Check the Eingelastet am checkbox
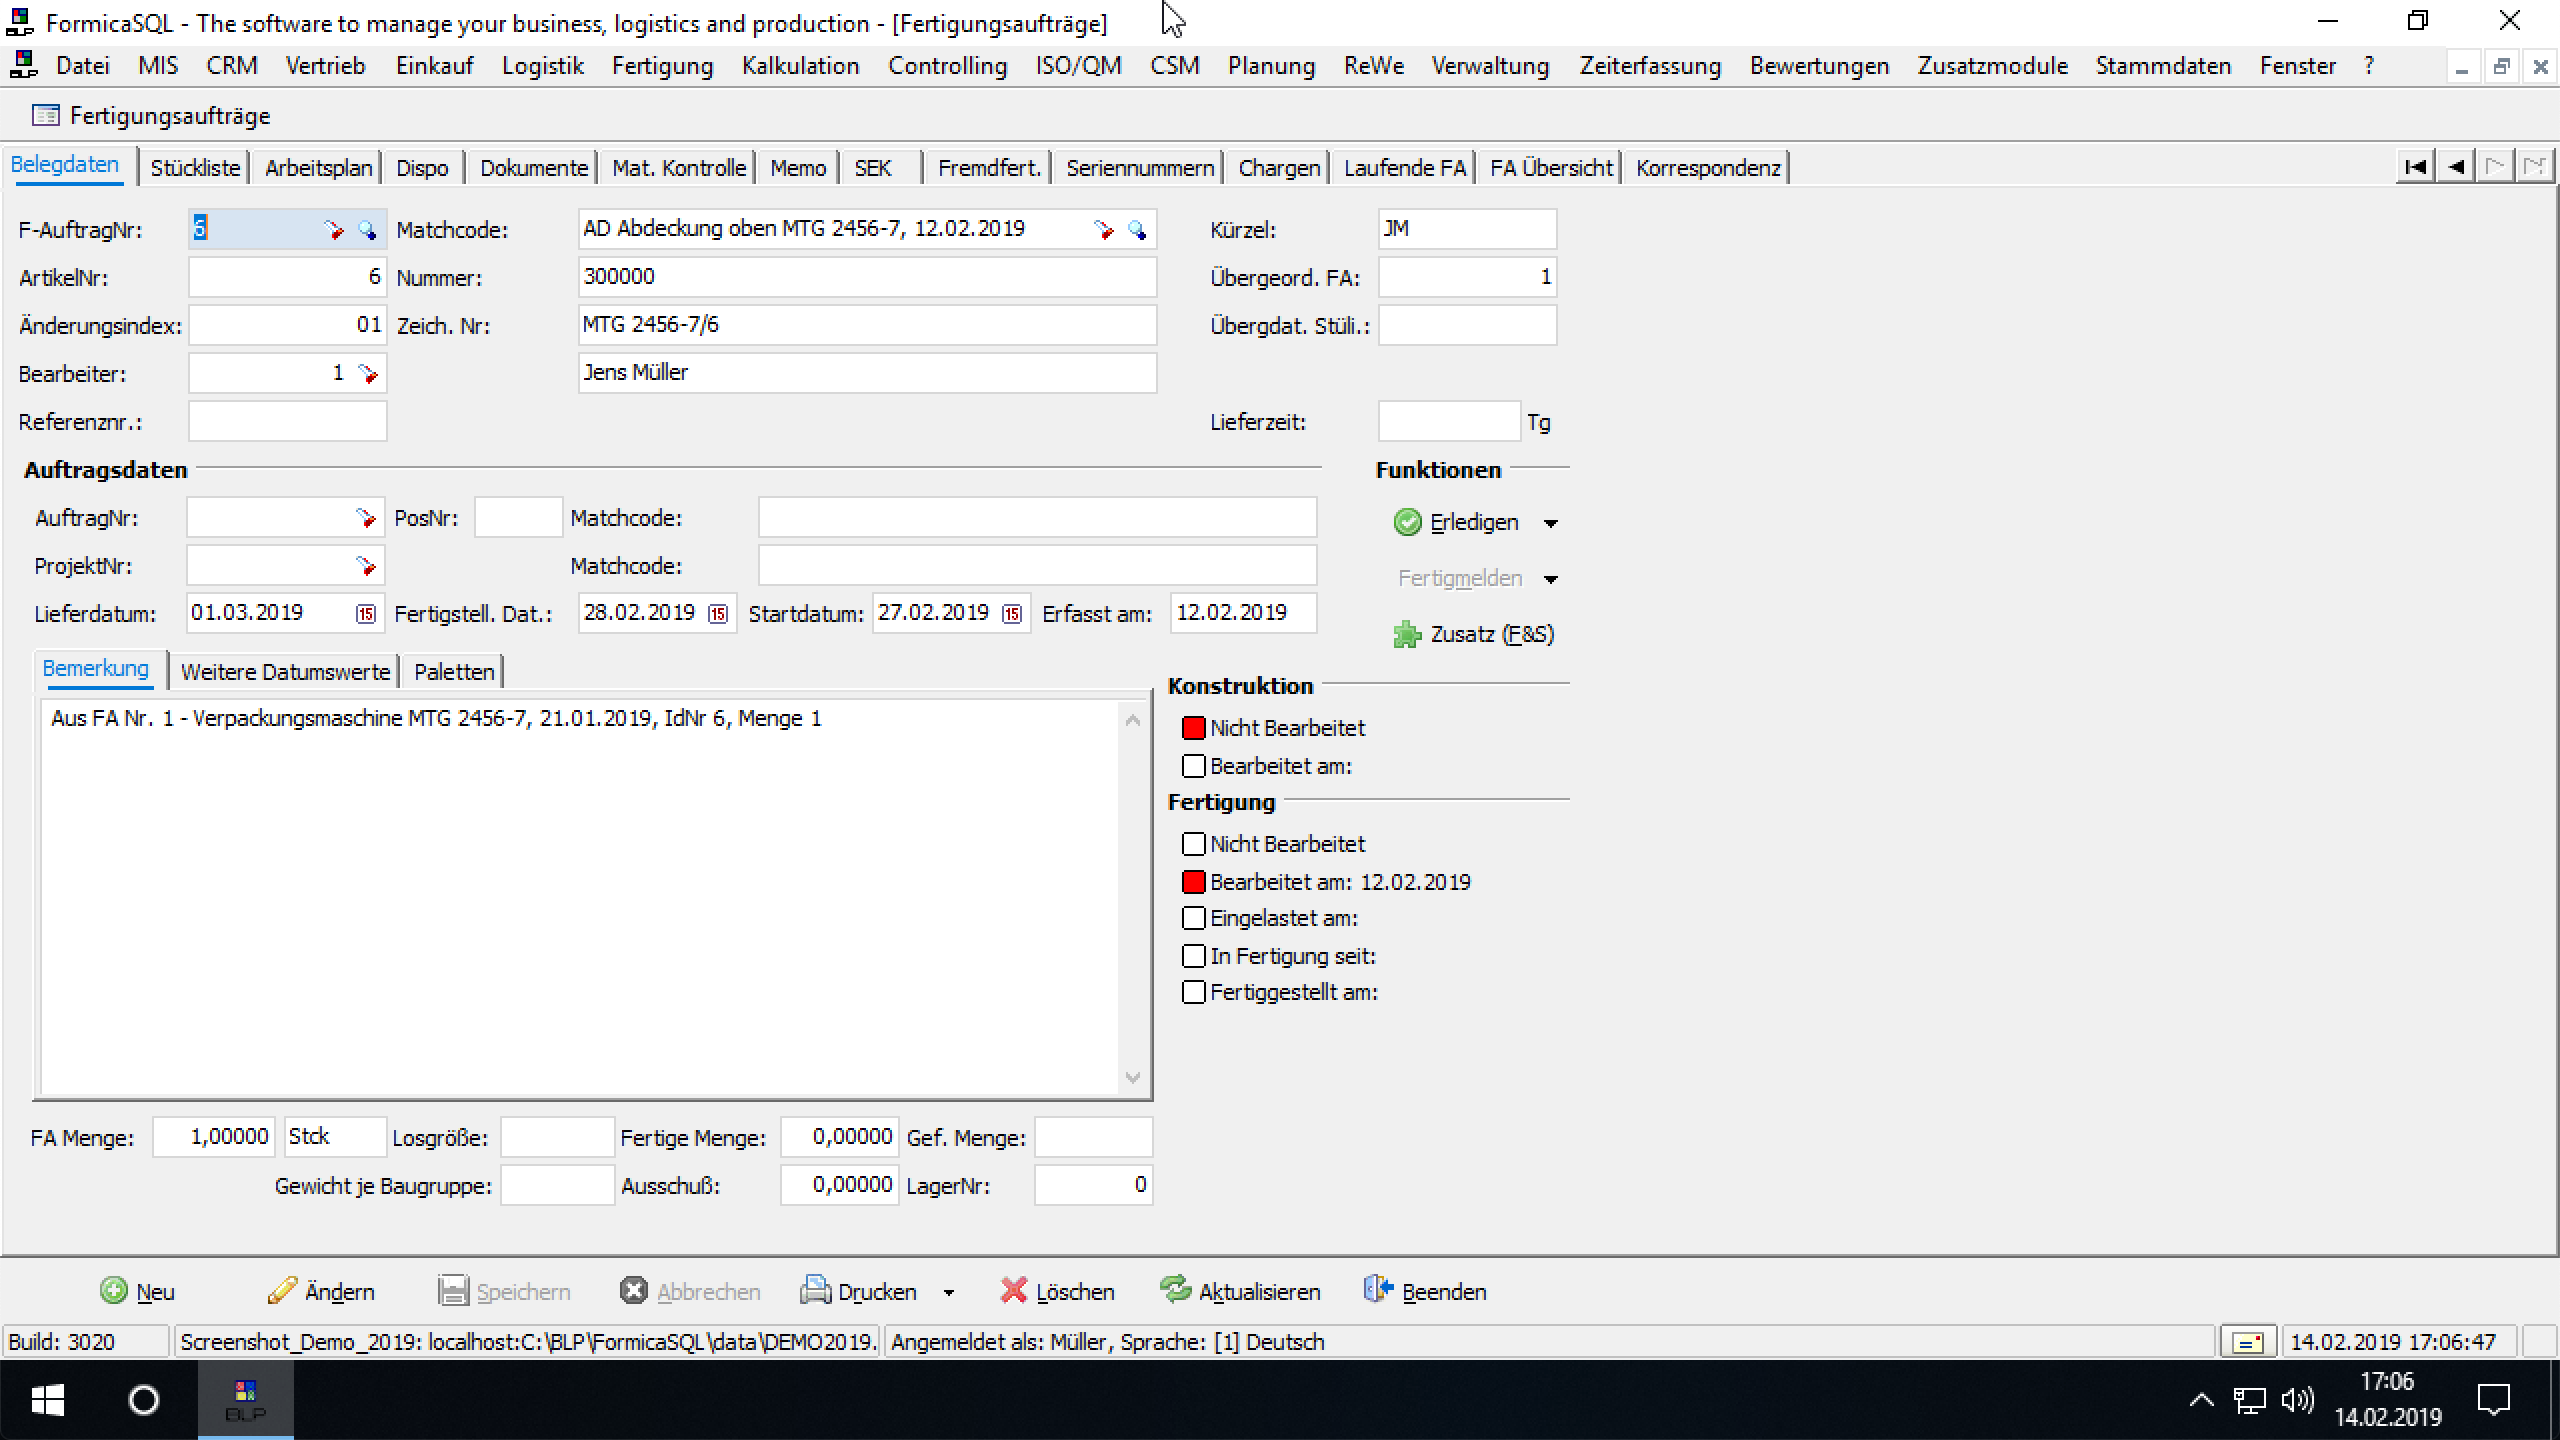 click(x=1193, y=918)
